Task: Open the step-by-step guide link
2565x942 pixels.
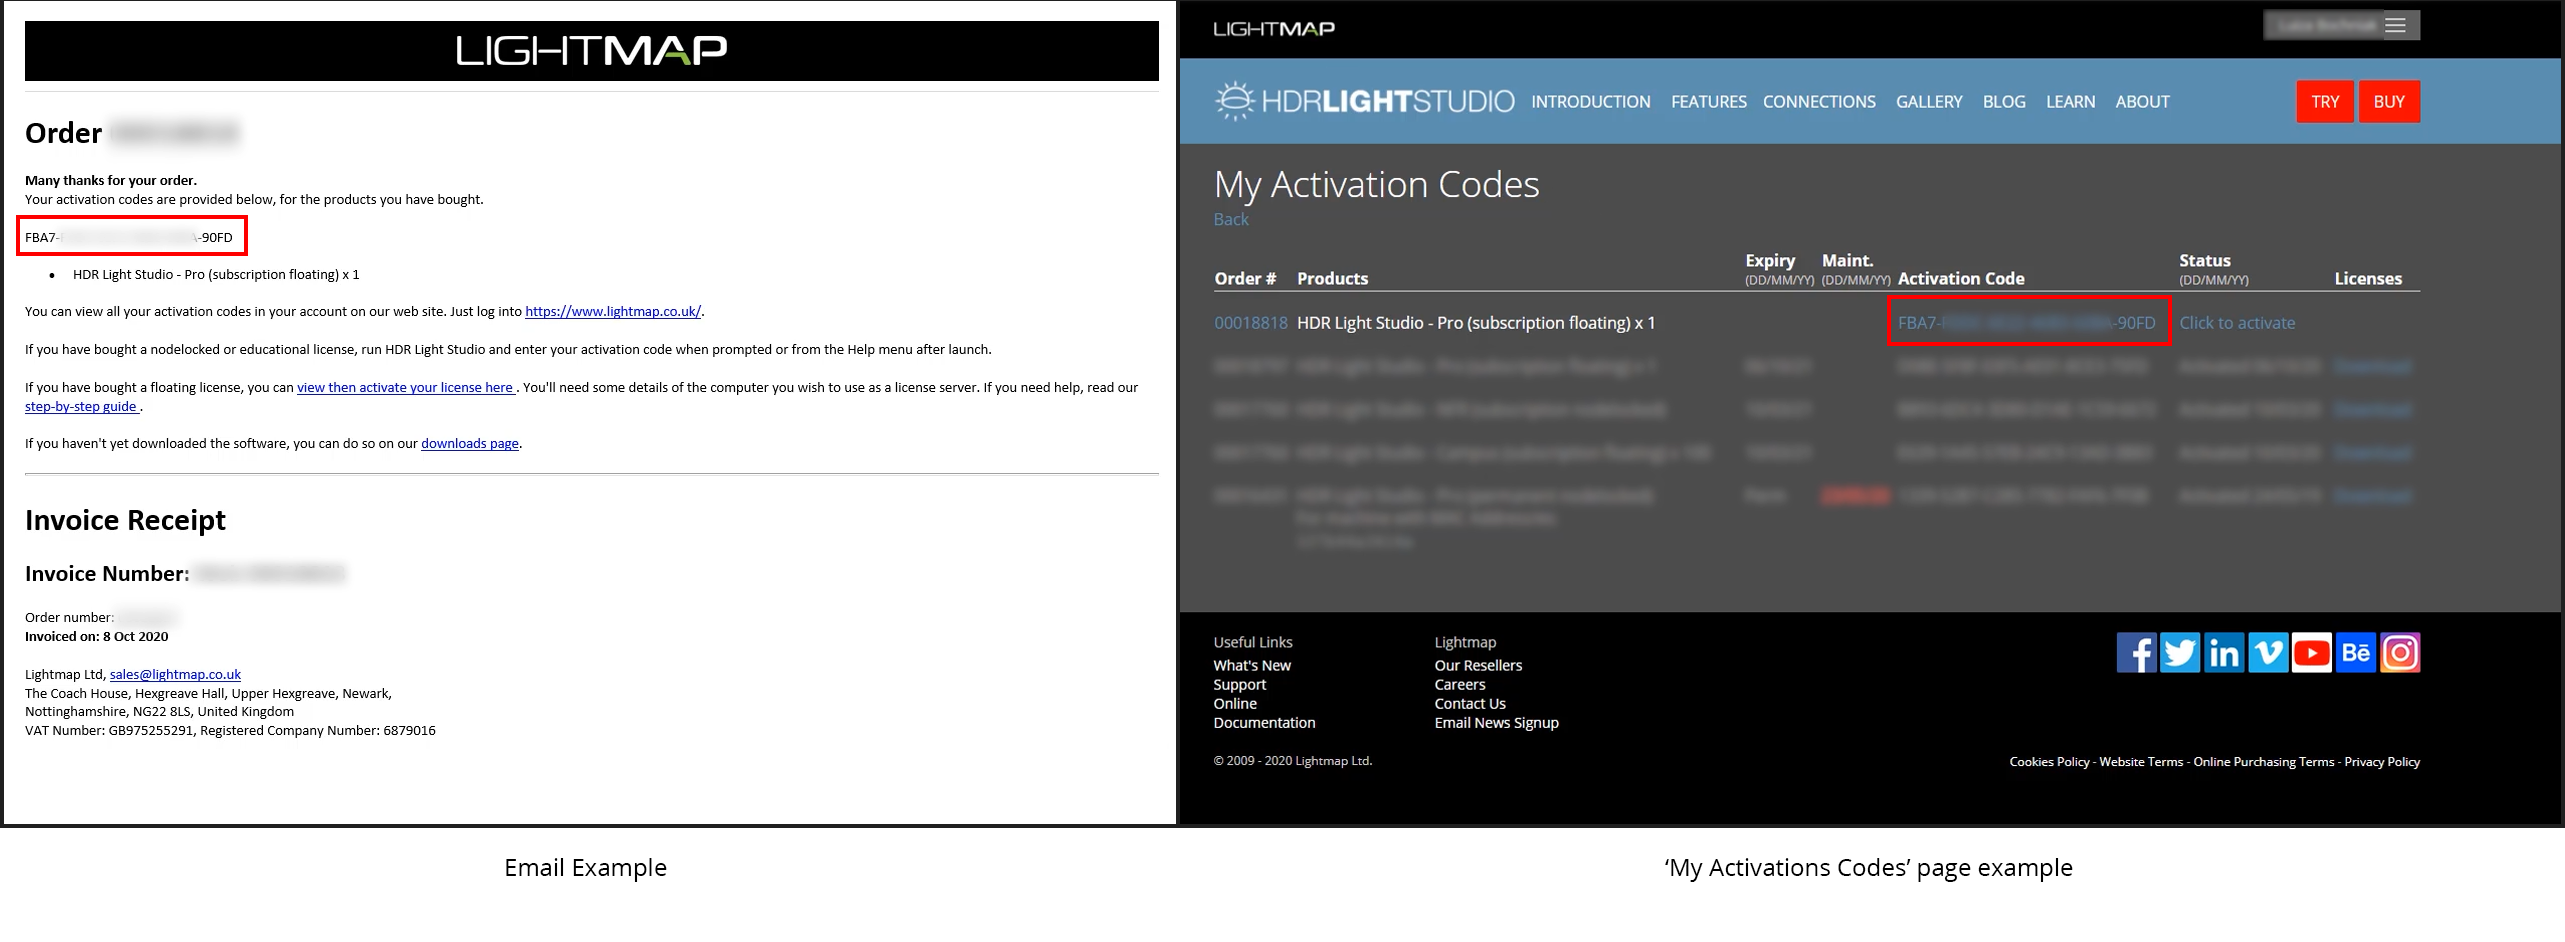Action: (81, 406)
